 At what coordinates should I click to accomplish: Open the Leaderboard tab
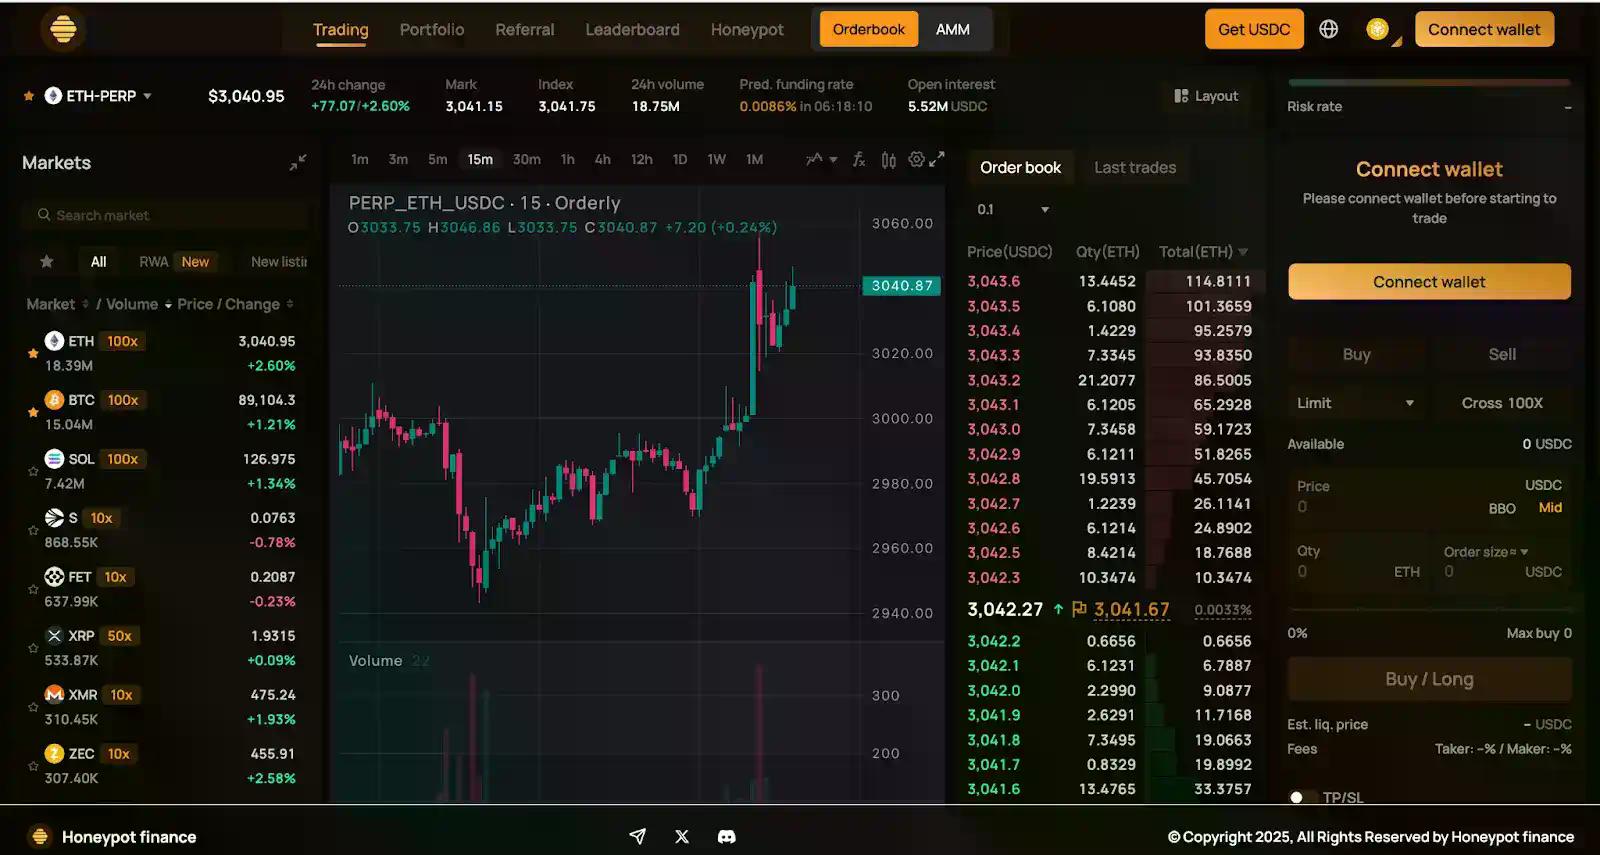(632, 29)
